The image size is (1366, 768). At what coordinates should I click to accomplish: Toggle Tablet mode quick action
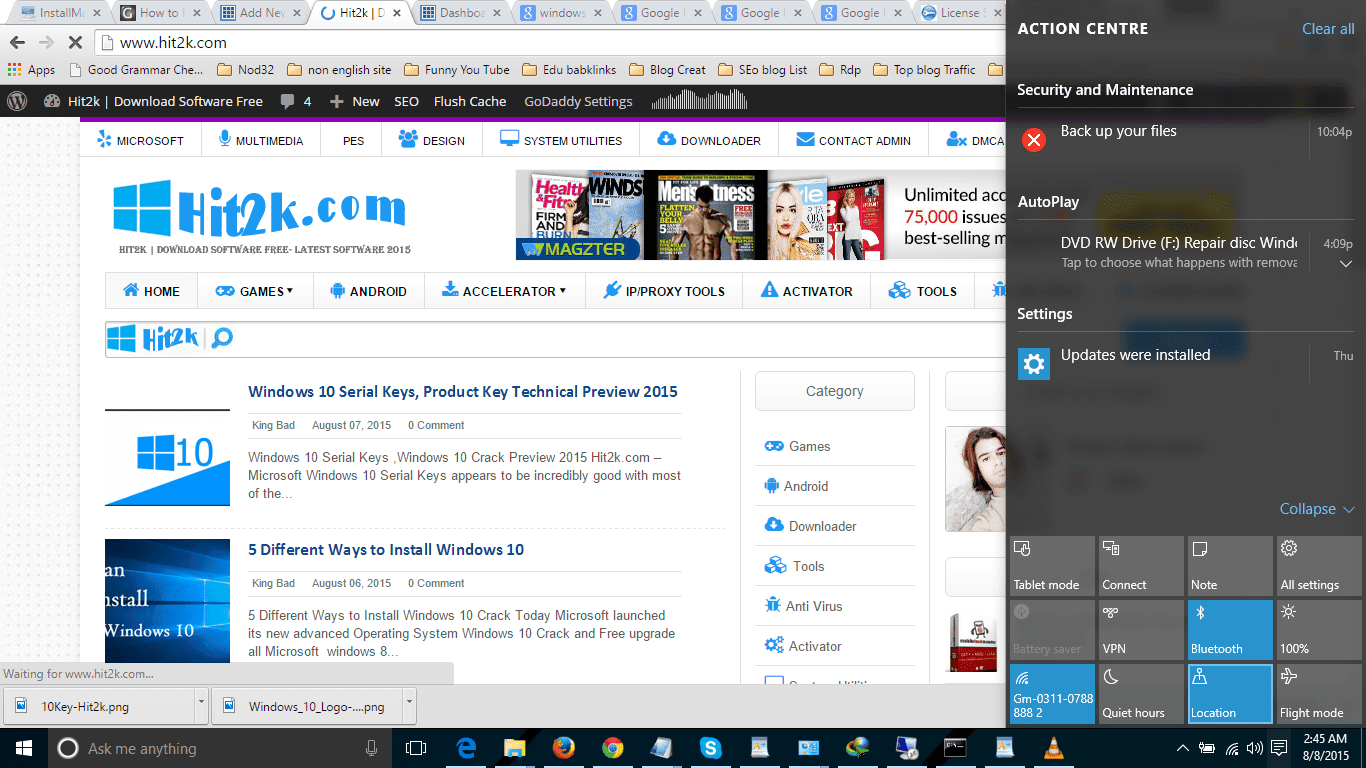[1052, 566]
